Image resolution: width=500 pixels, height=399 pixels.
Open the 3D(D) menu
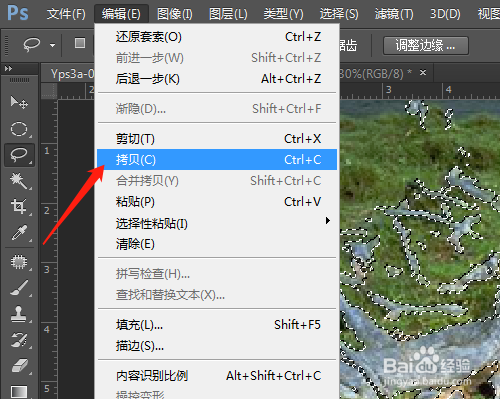(445, 14)
